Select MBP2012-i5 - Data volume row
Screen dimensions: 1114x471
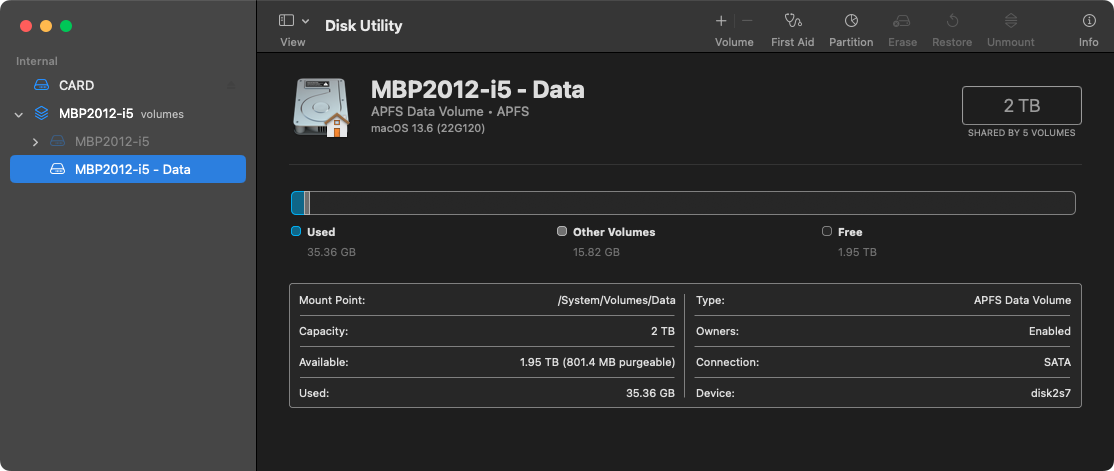click(x=128, y=169)
